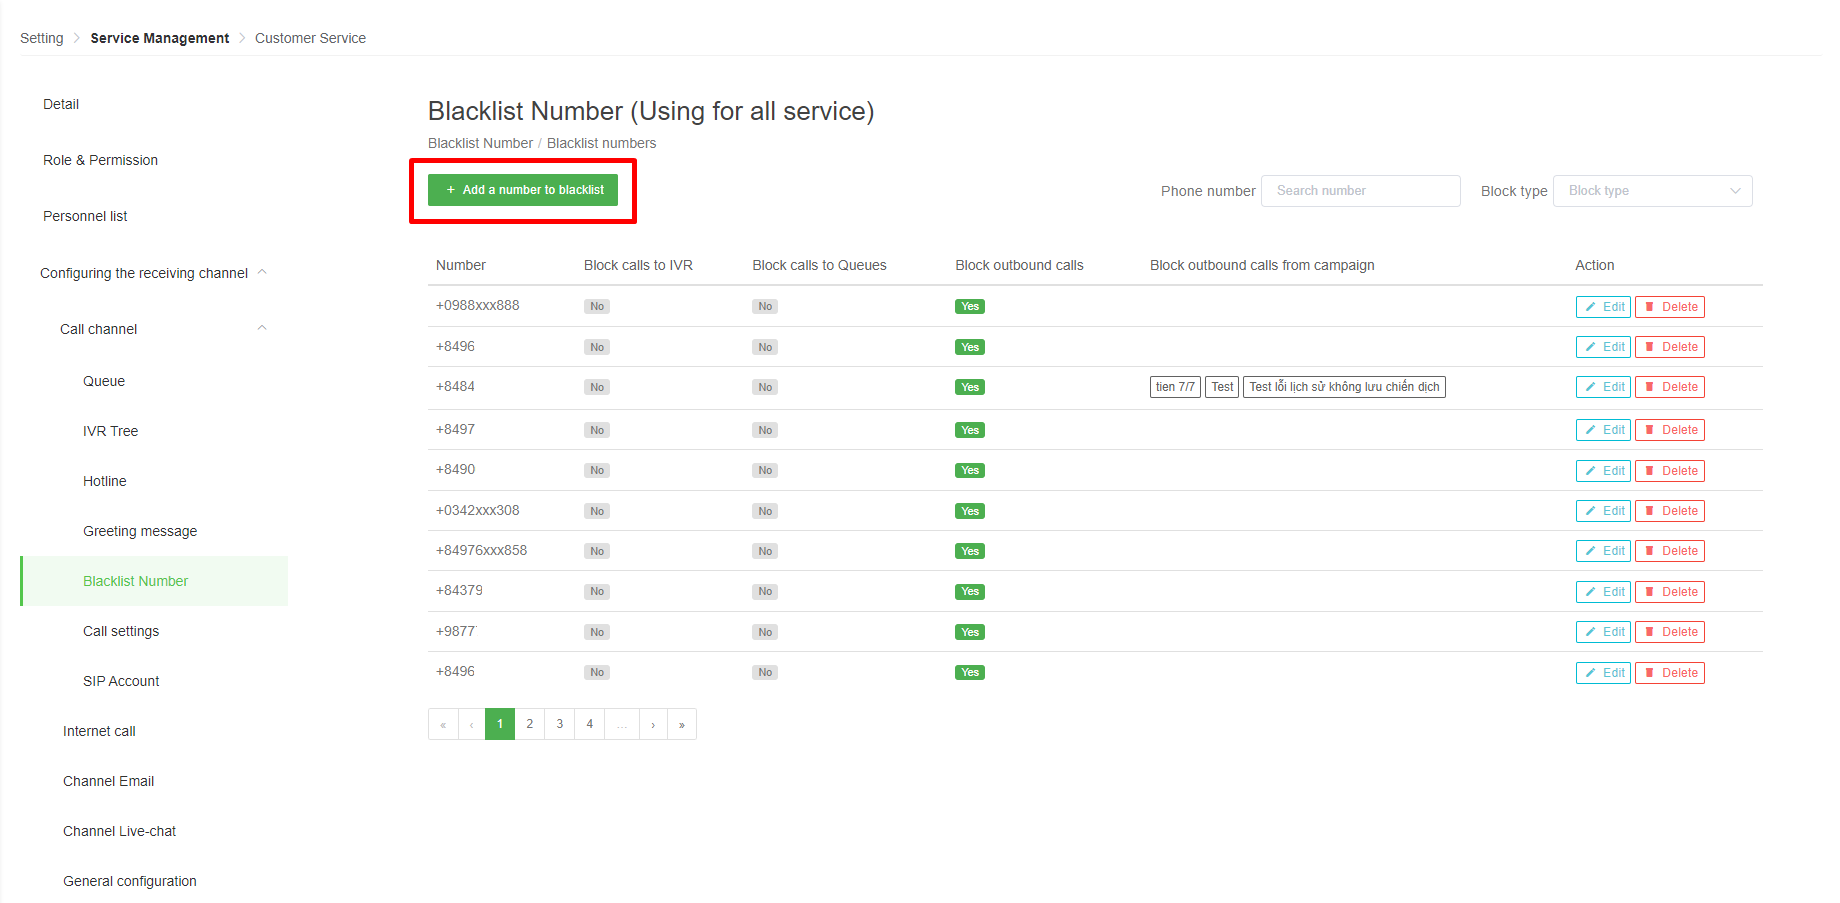Click Service Management breadcrumb link

click(x=160, y=38)
